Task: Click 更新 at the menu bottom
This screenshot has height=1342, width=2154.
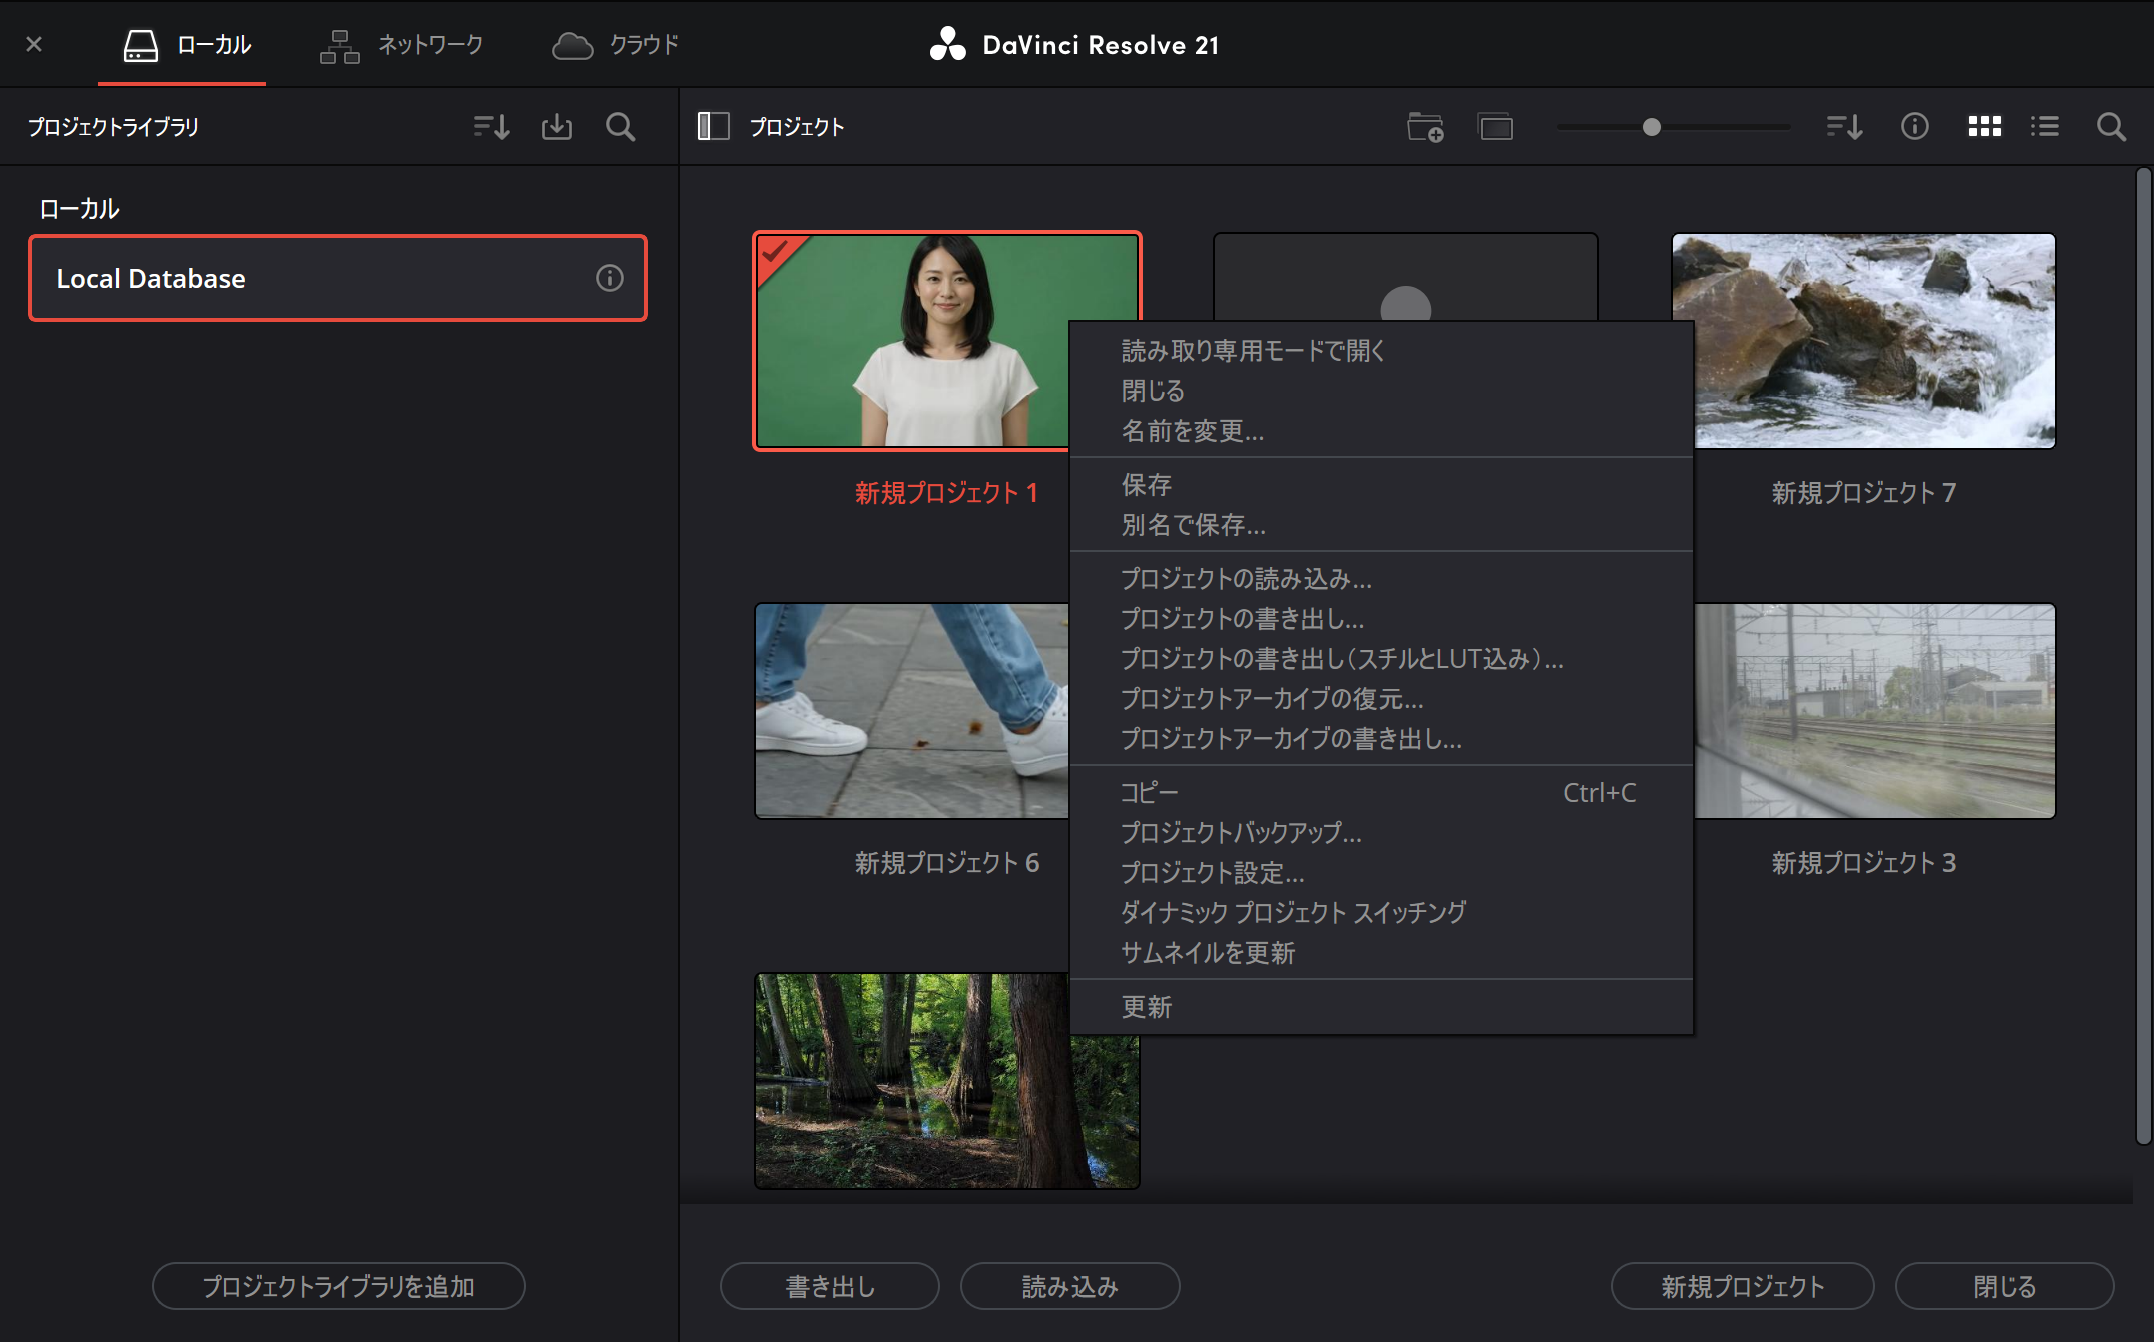Action: point(1381,1007)
